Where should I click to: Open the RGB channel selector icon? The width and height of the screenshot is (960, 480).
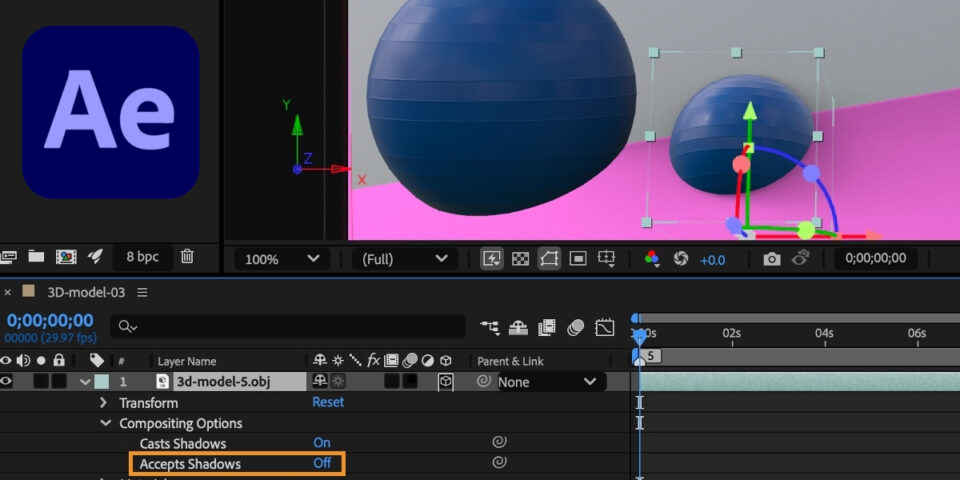click(x=652, y=259)
